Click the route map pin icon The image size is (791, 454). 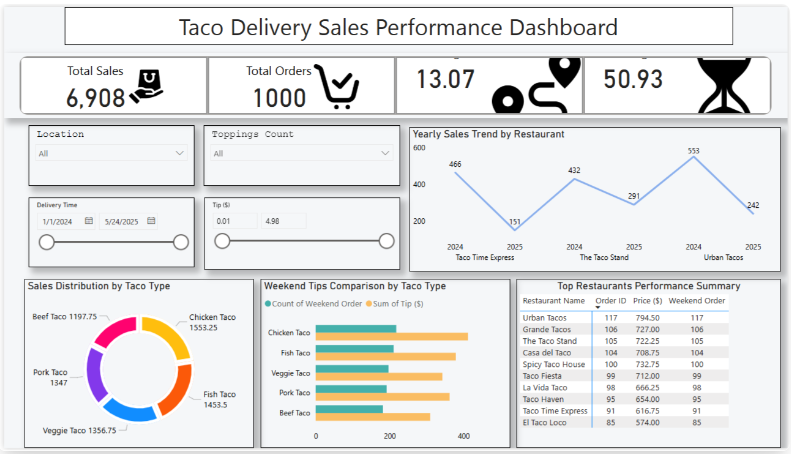point(537,86)
